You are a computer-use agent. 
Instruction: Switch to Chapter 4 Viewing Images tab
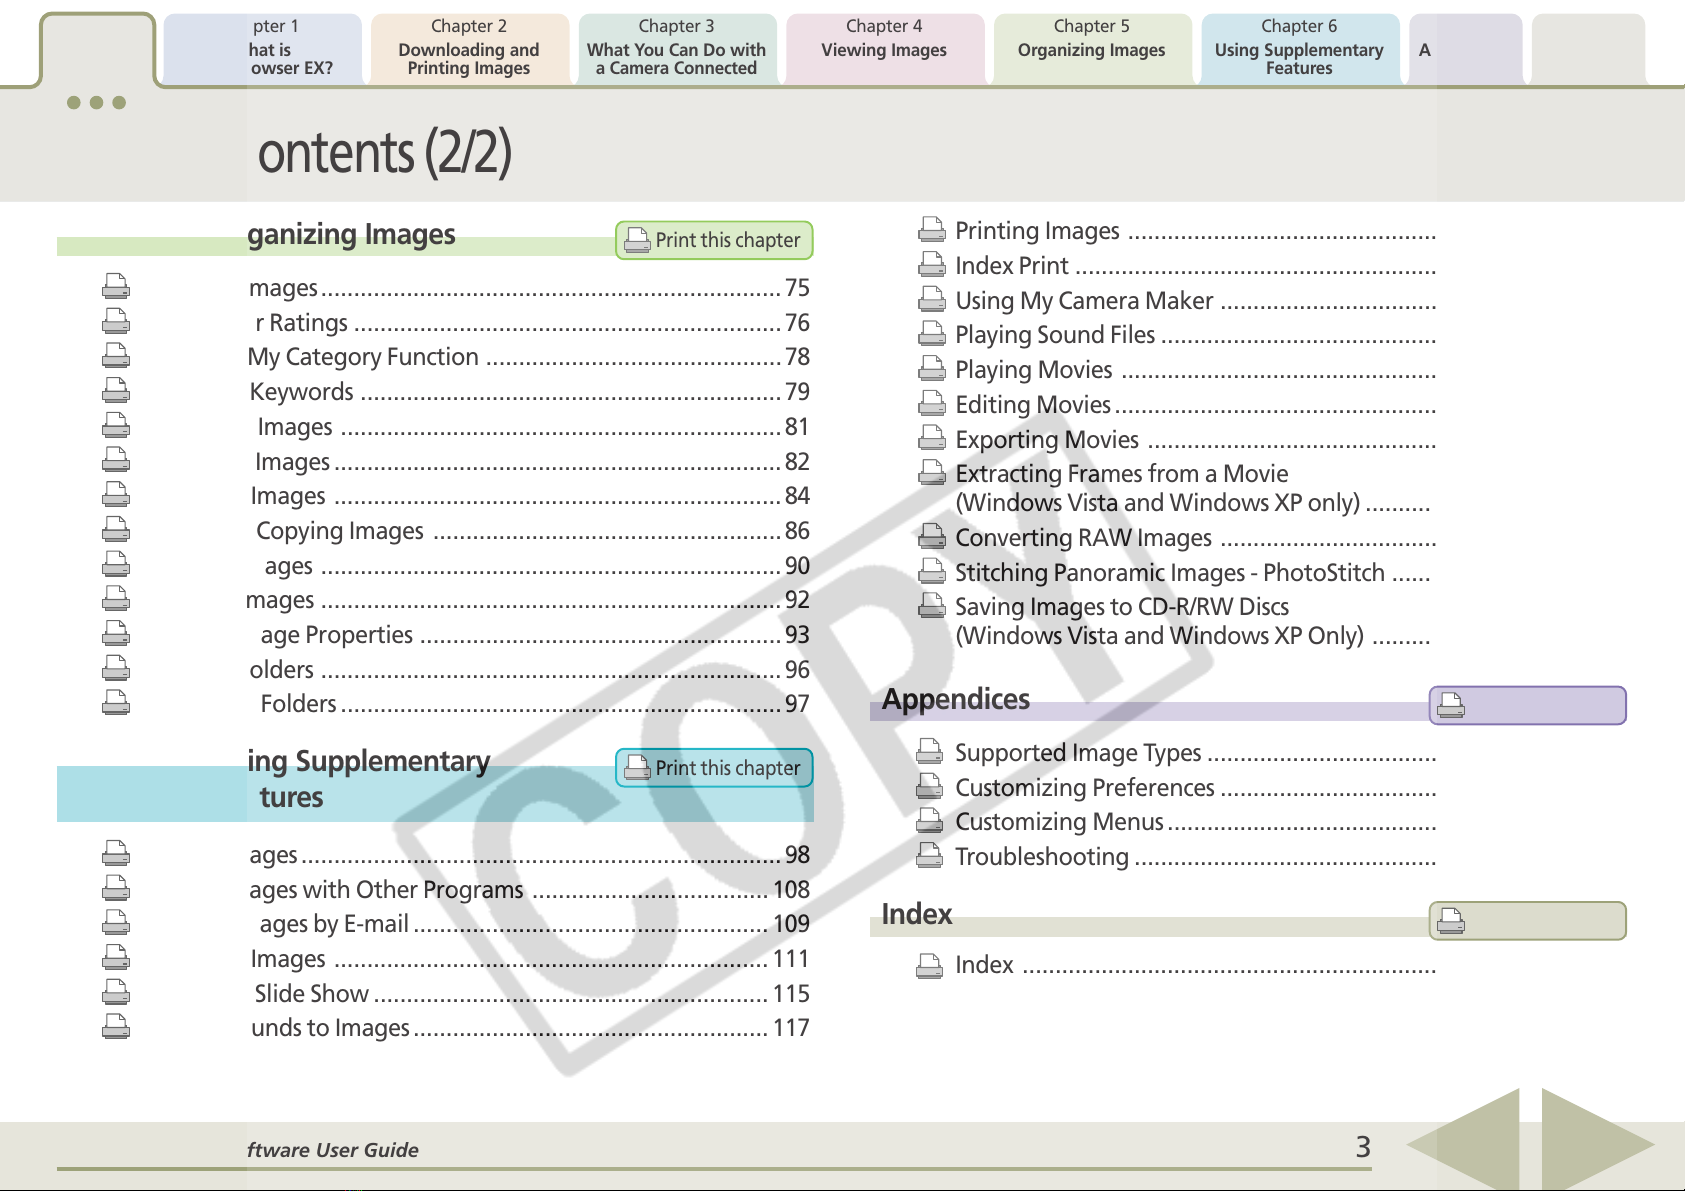884,48
